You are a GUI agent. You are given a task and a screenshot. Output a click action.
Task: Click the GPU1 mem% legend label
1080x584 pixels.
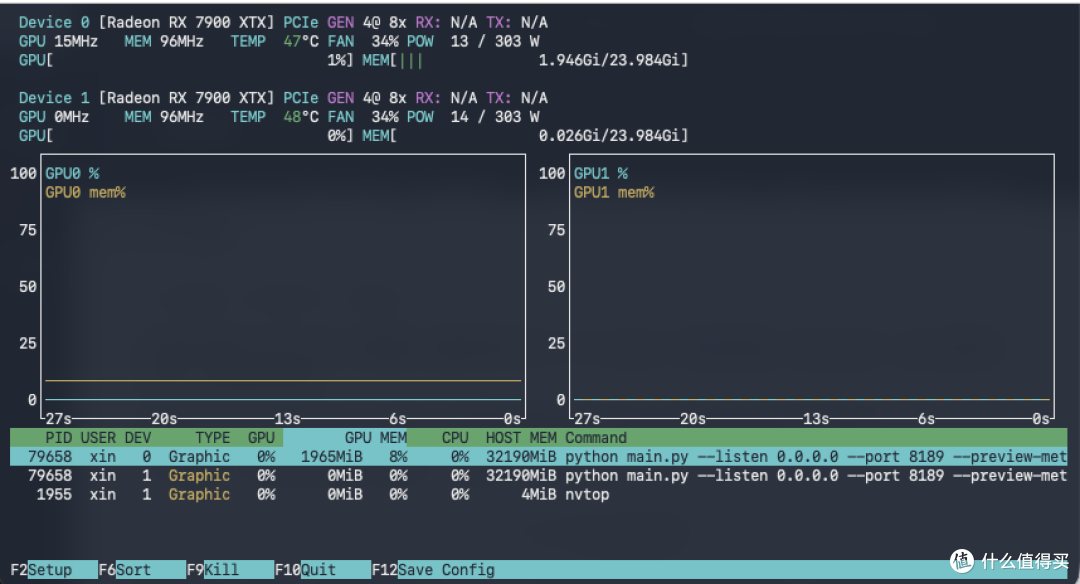(x=614, y=192)
